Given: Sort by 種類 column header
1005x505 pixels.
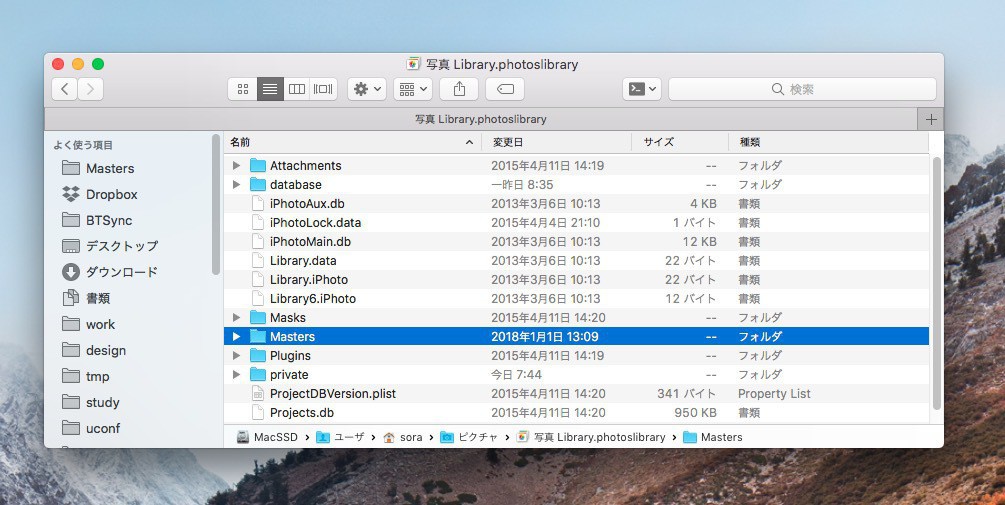Looking at the screenshot, I should point(828,142).
